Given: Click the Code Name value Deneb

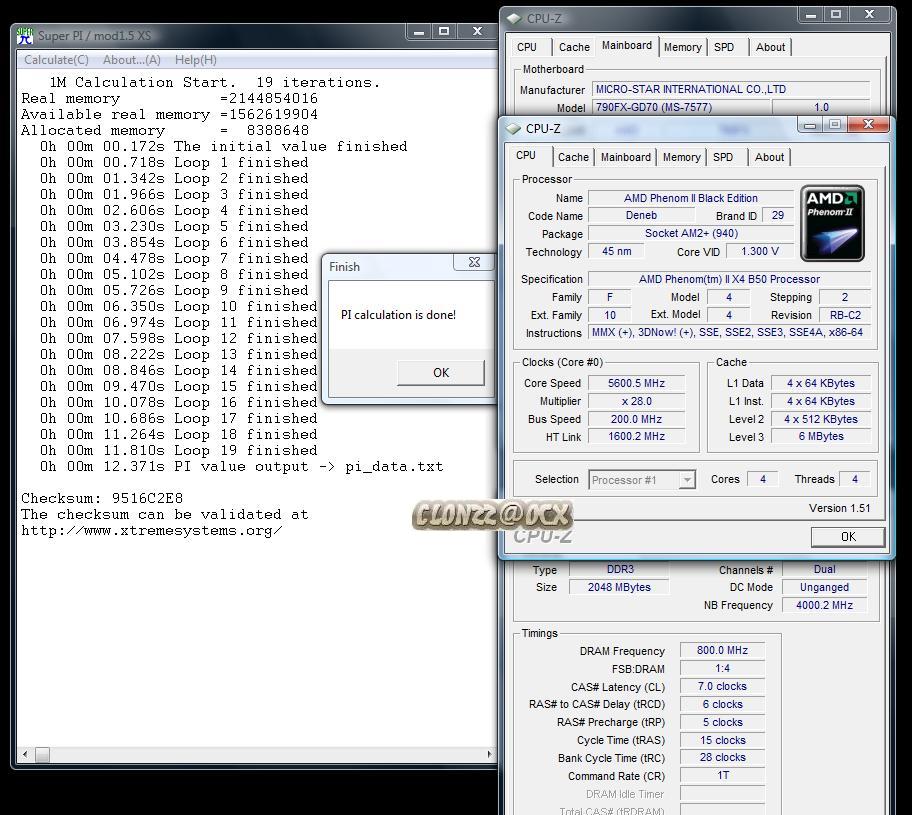Looking at the screenshot, I should [642, 216].
